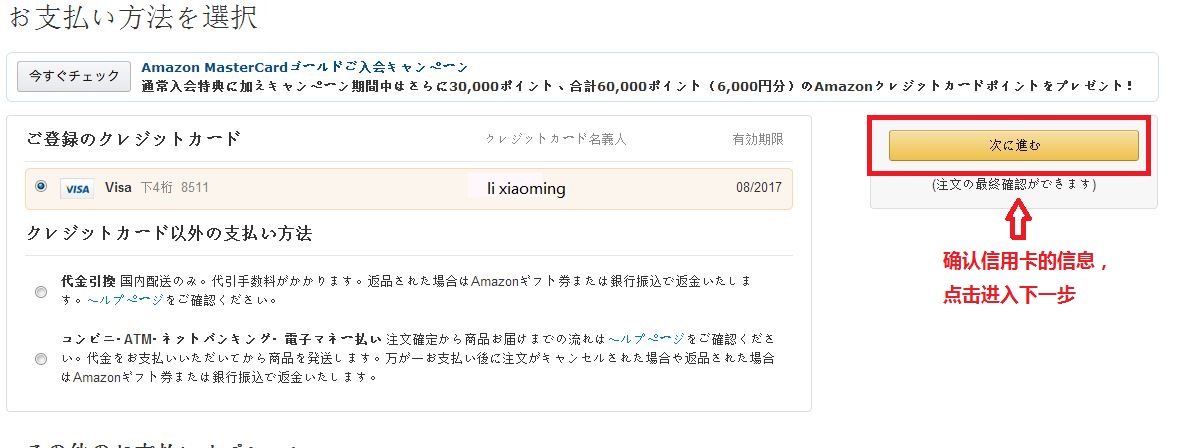Click the ご登録のクレジットカード section heading

133,138
